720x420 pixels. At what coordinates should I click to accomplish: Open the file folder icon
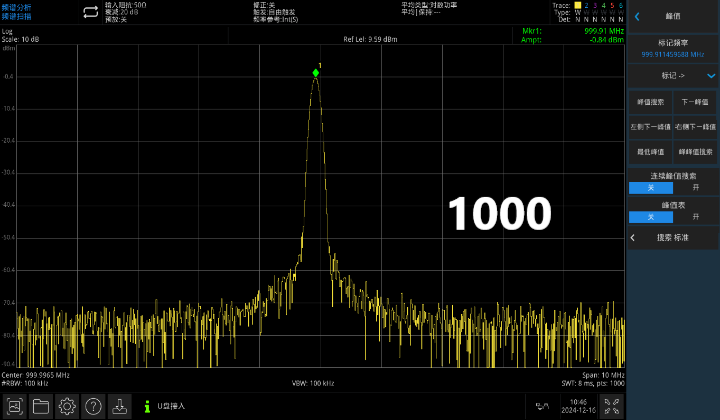(x=41, y=406)
